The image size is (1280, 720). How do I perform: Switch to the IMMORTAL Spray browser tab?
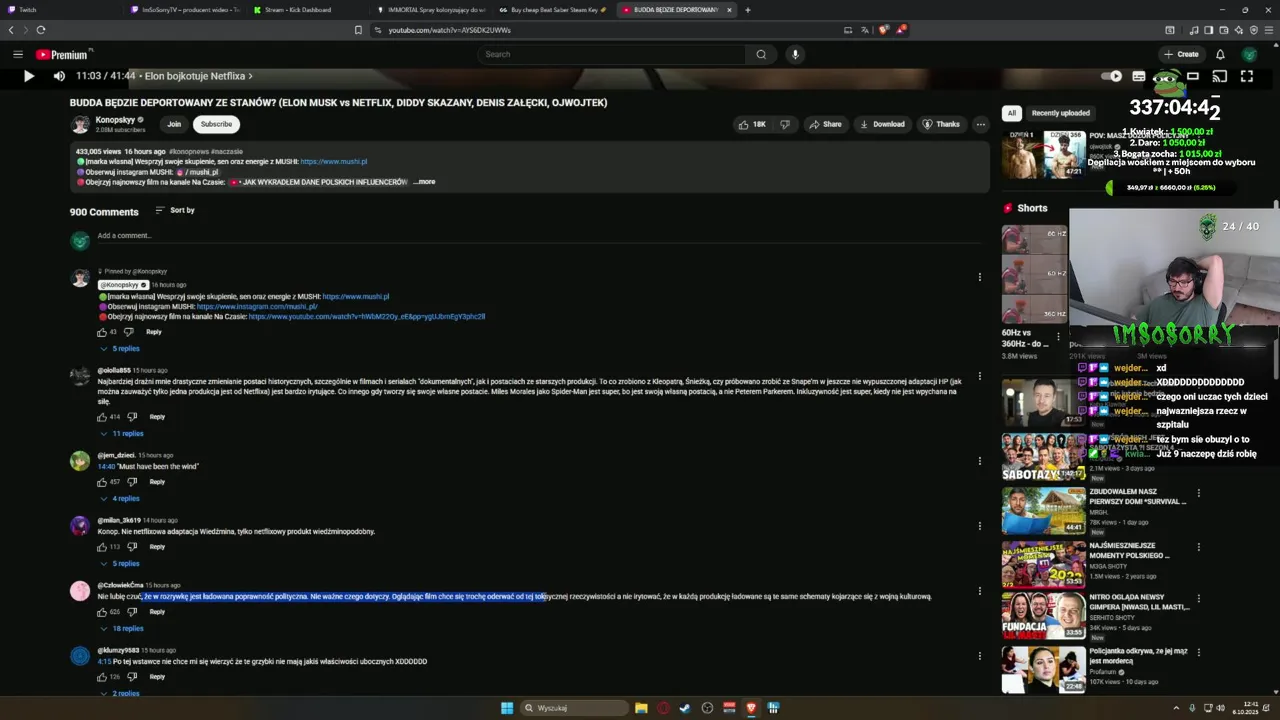pyautogui.click(x=430, y=10)
